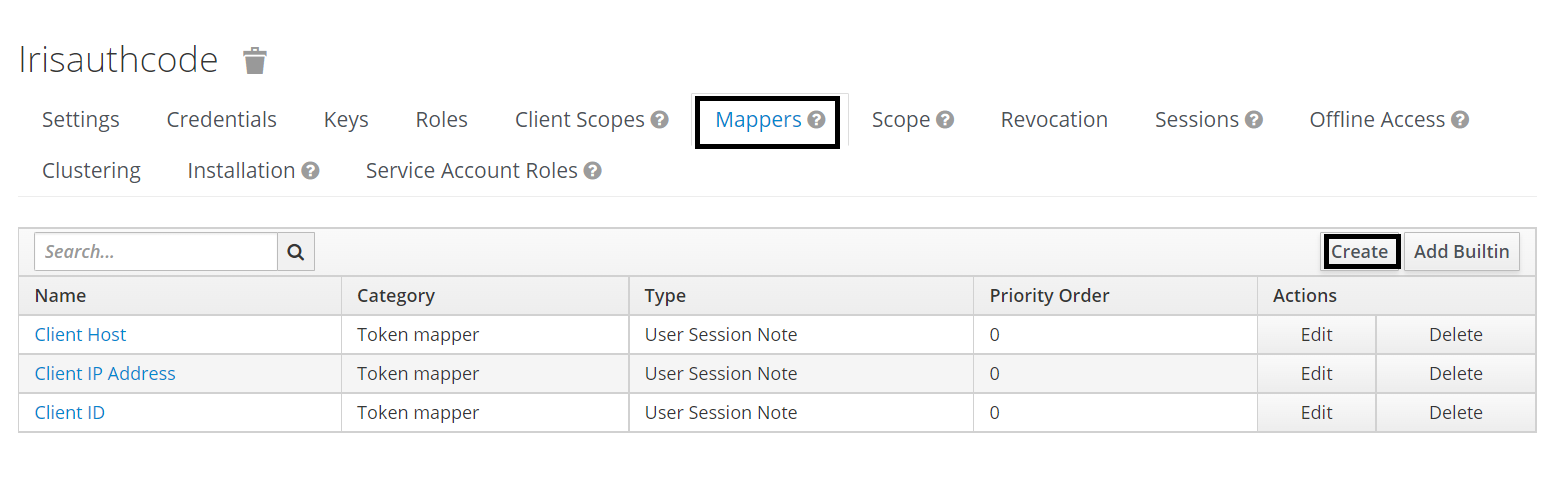Click the Add Builtin button
The width and height of the screenshot is (1548, 481).
tap(1461, 252)
